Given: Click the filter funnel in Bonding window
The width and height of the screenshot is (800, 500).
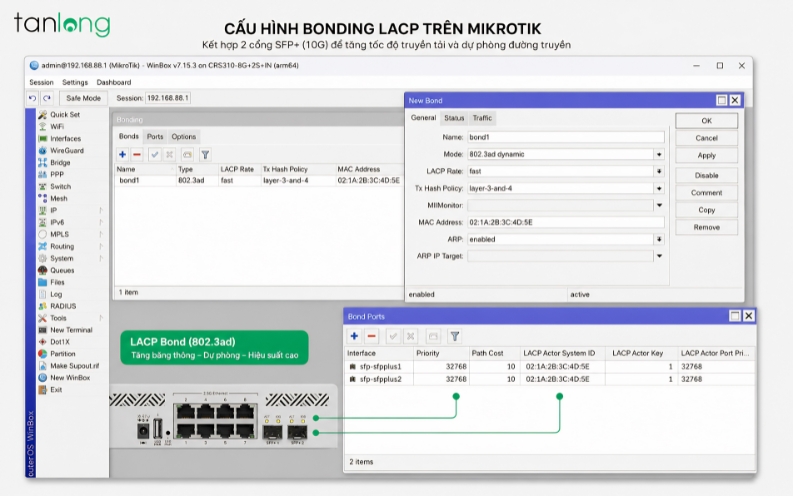Looking at the screenshot, I should [x=207, y=156].
